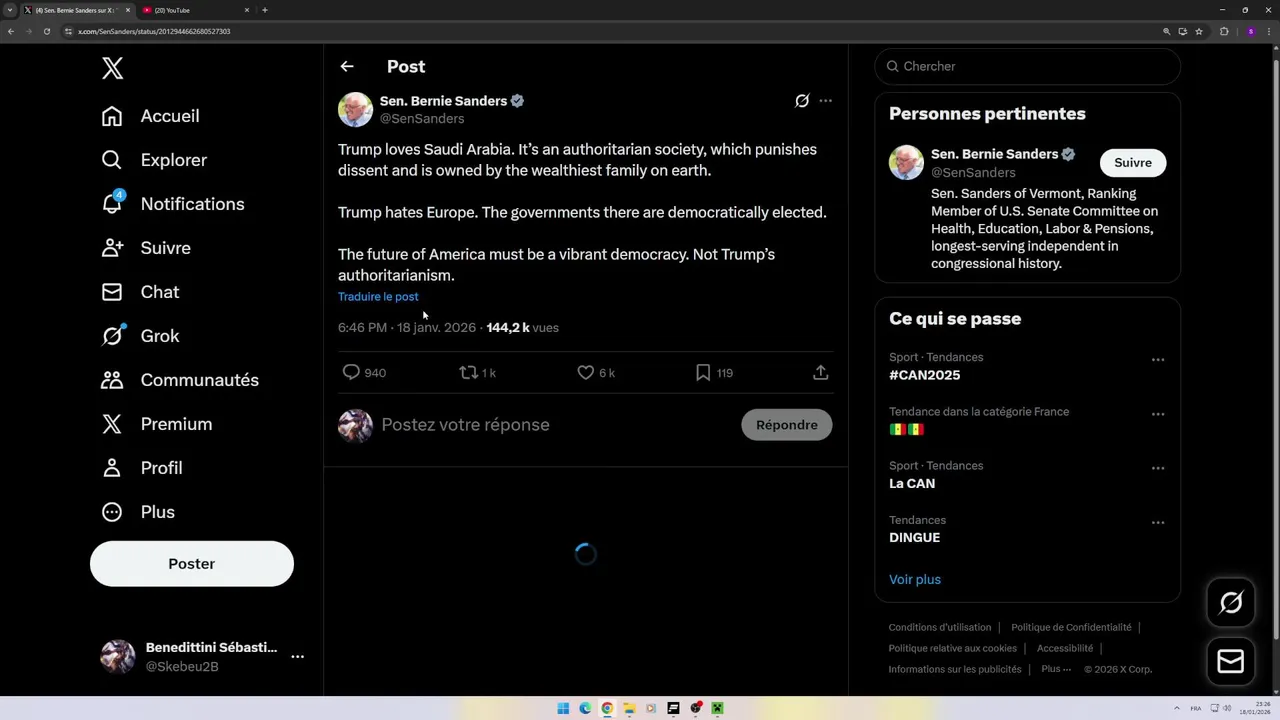Open the X logo home link

coord(112,68)
